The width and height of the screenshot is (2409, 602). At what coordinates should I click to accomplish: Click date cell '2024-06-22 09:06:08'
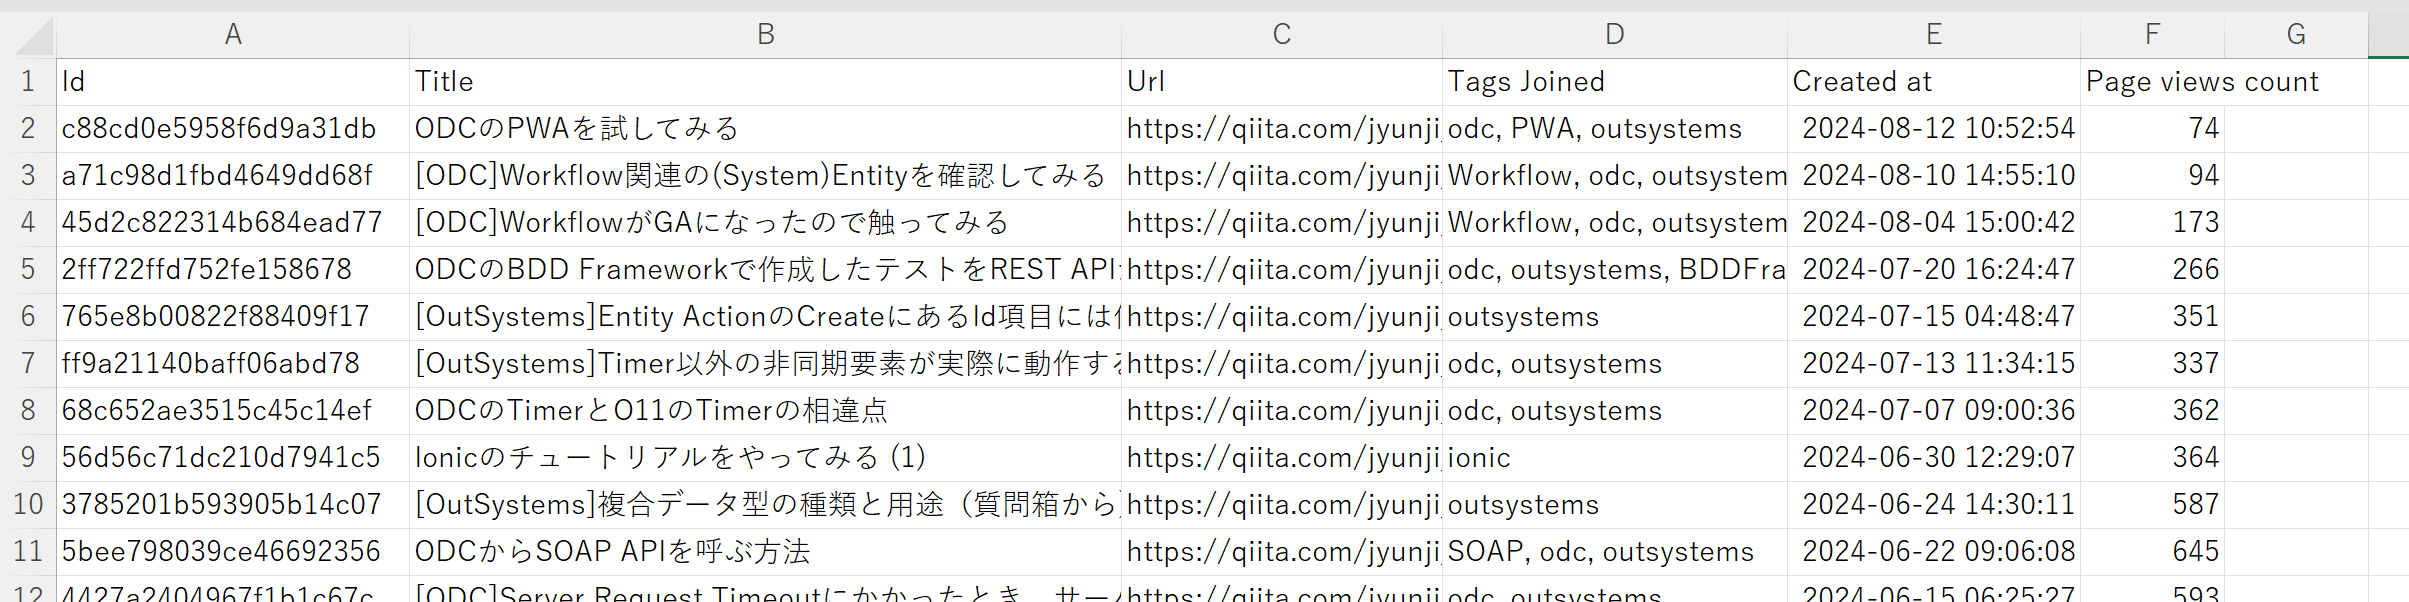point(1933,552)
